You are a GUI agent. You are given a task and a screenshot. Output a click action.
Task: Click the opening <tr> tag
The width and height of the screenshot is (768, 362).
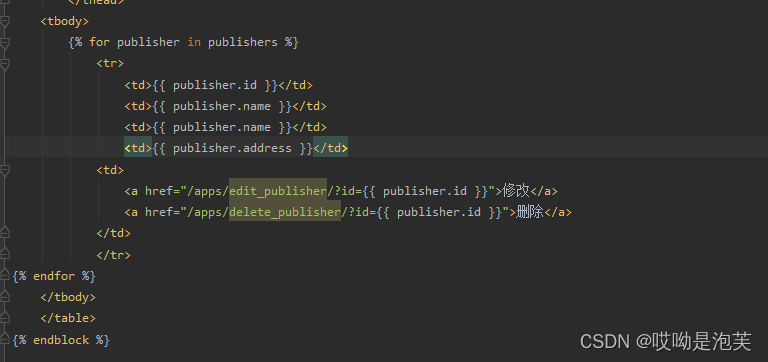click(110, 64)
